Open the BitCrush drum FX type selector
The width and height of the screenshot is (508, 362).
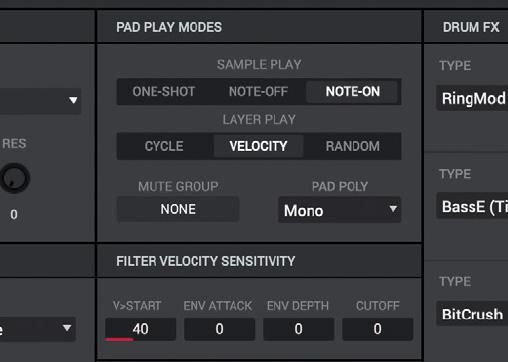click(472, 314)
